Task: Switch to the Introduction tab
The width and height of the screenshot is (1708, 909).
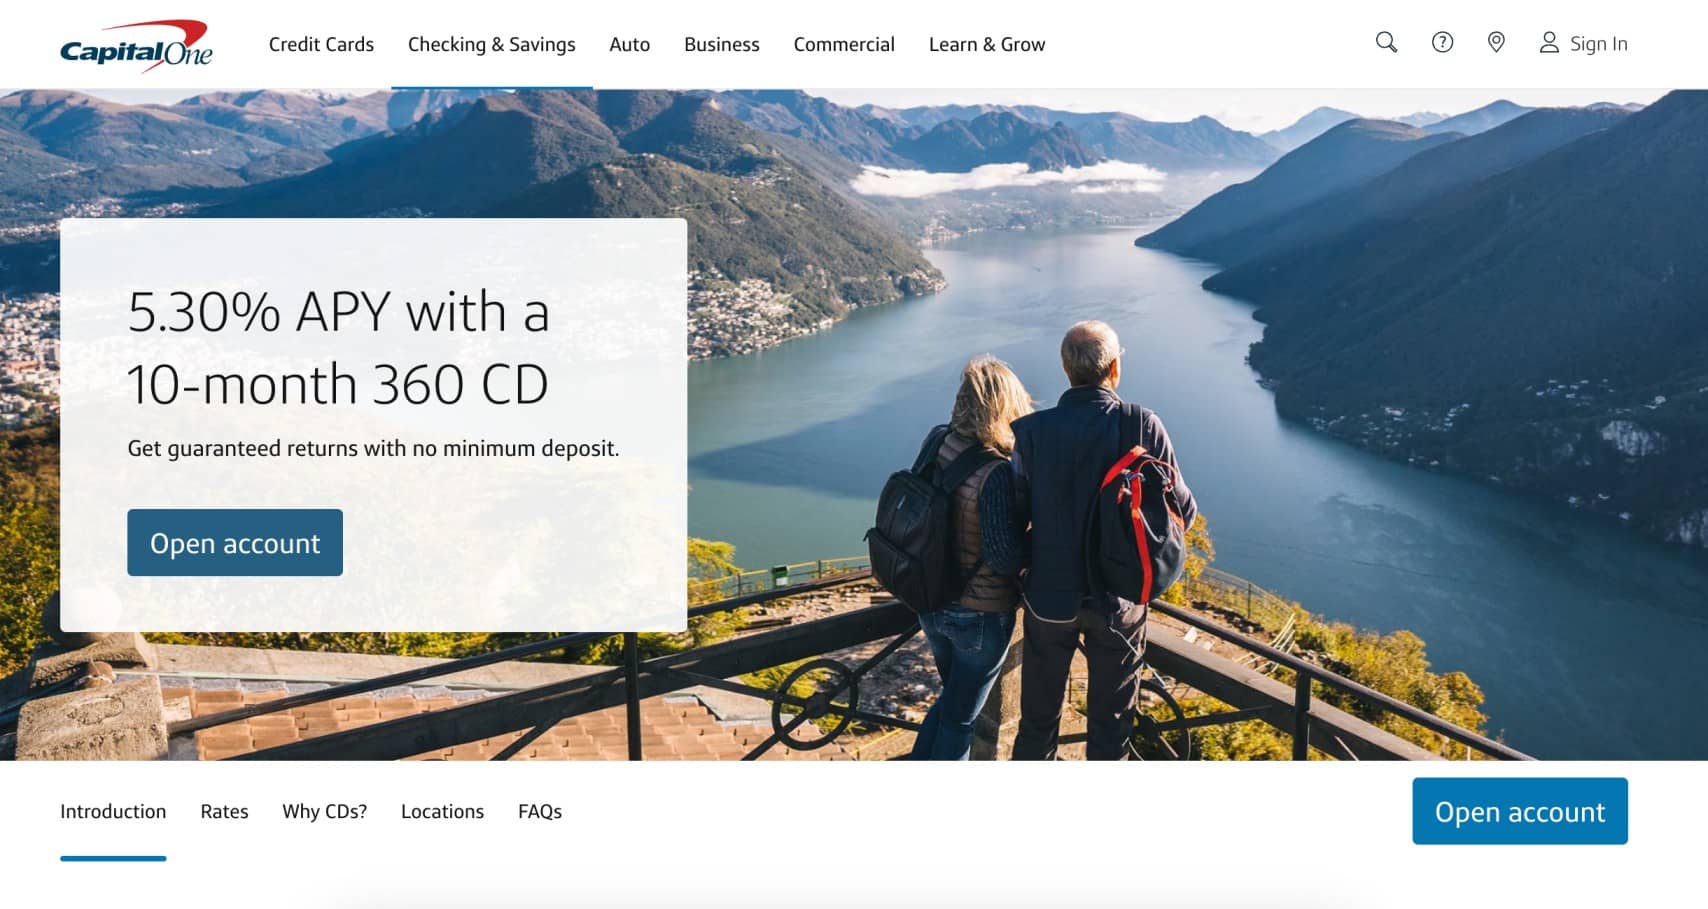Action: (113, 811)
